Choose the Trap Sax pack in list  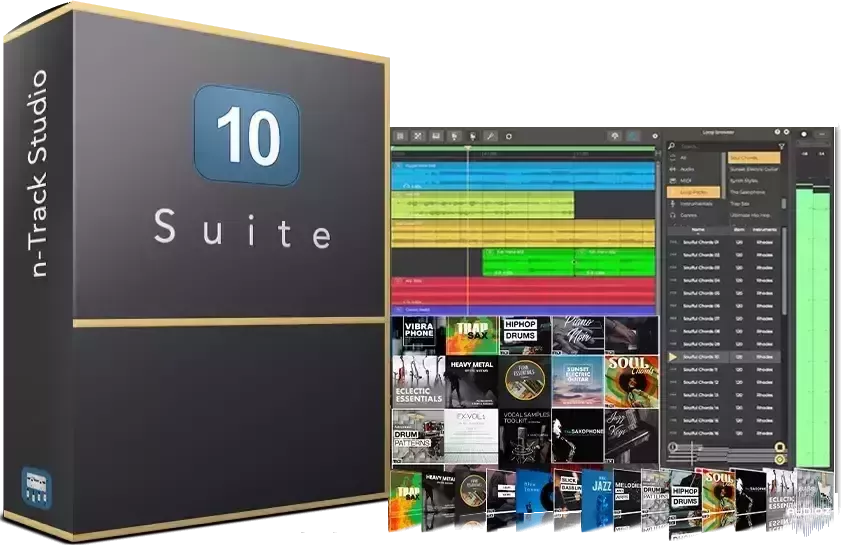click(x=754, y=204)
